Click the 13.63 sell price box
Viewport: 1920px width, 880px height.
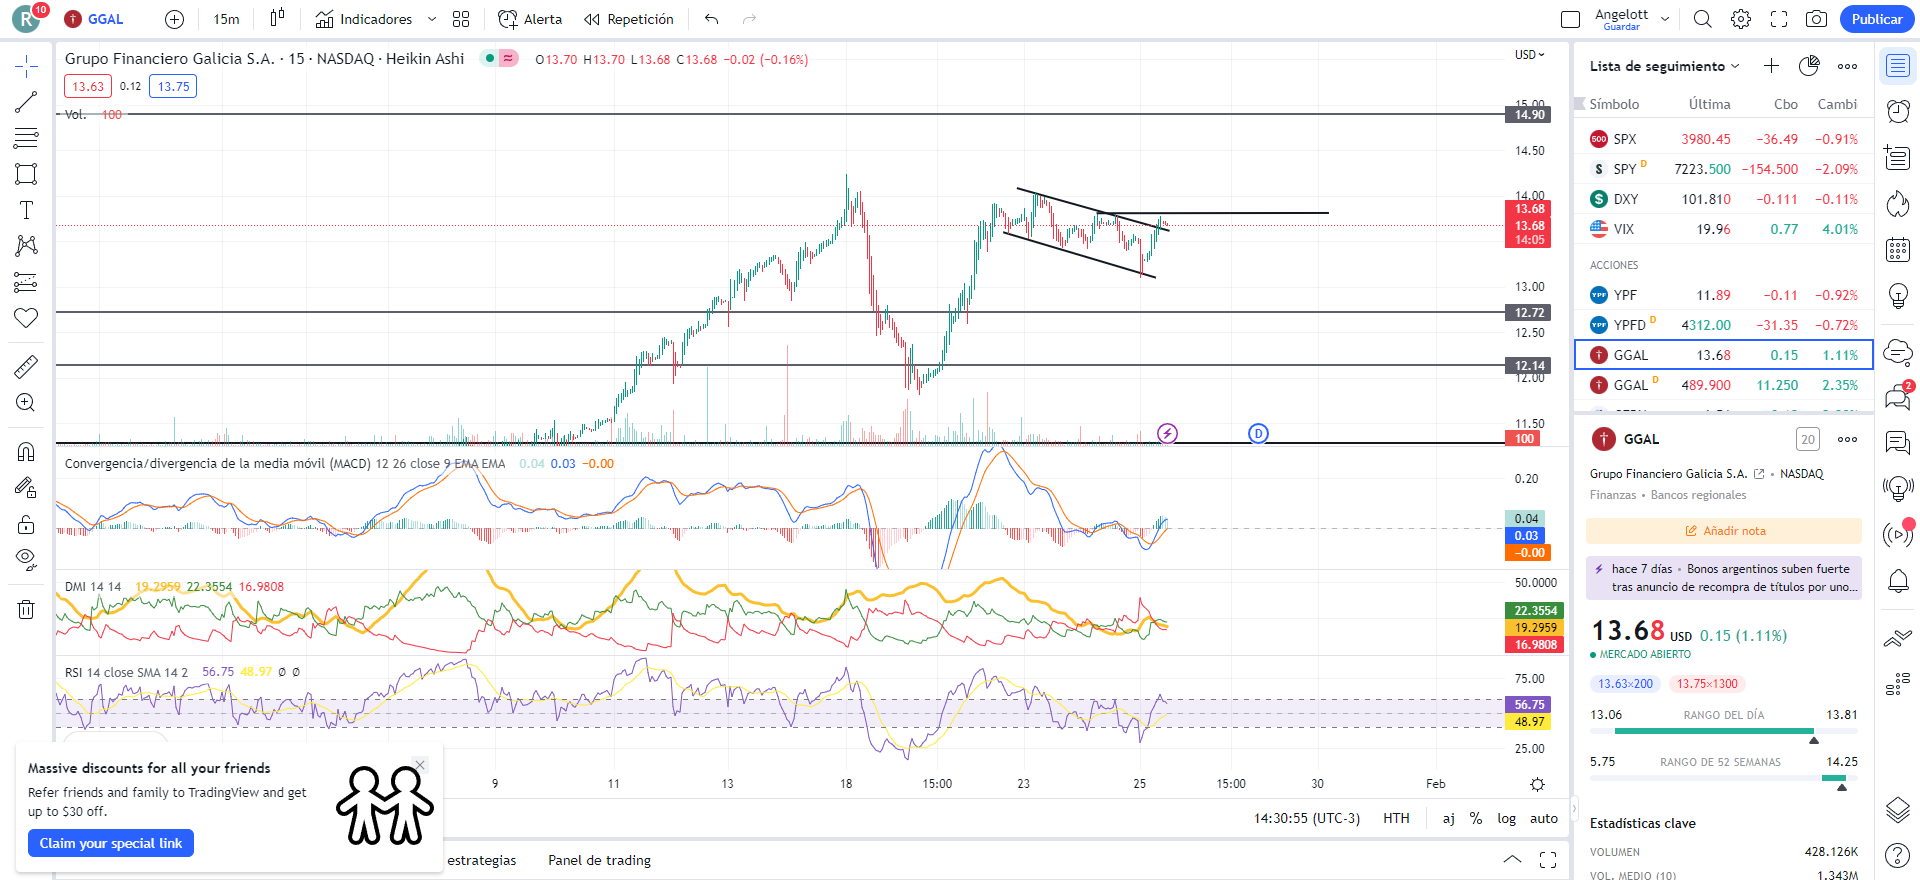tap(88, 86)
